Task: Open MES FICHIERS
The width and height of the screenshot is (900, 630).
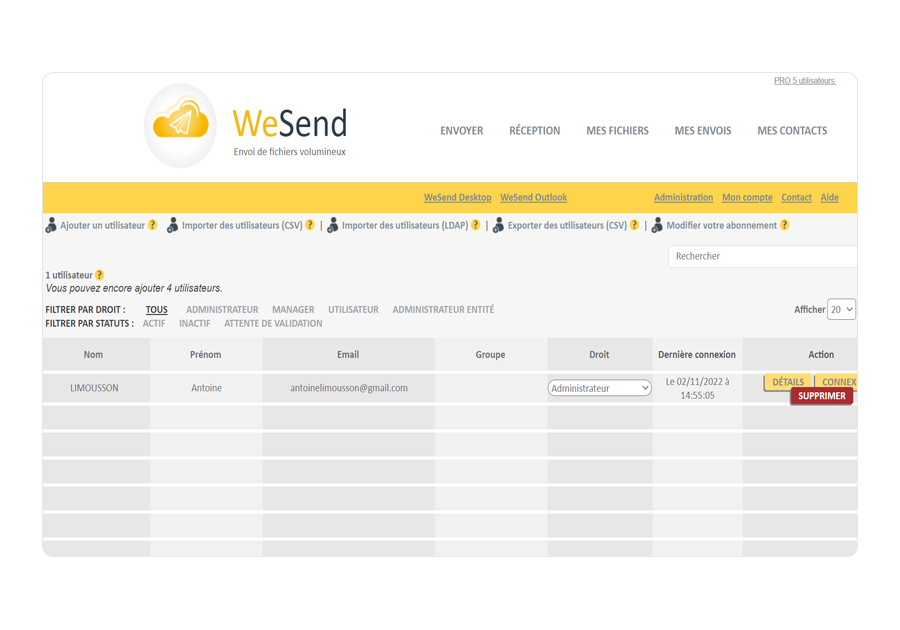Action: pos(617,131)
